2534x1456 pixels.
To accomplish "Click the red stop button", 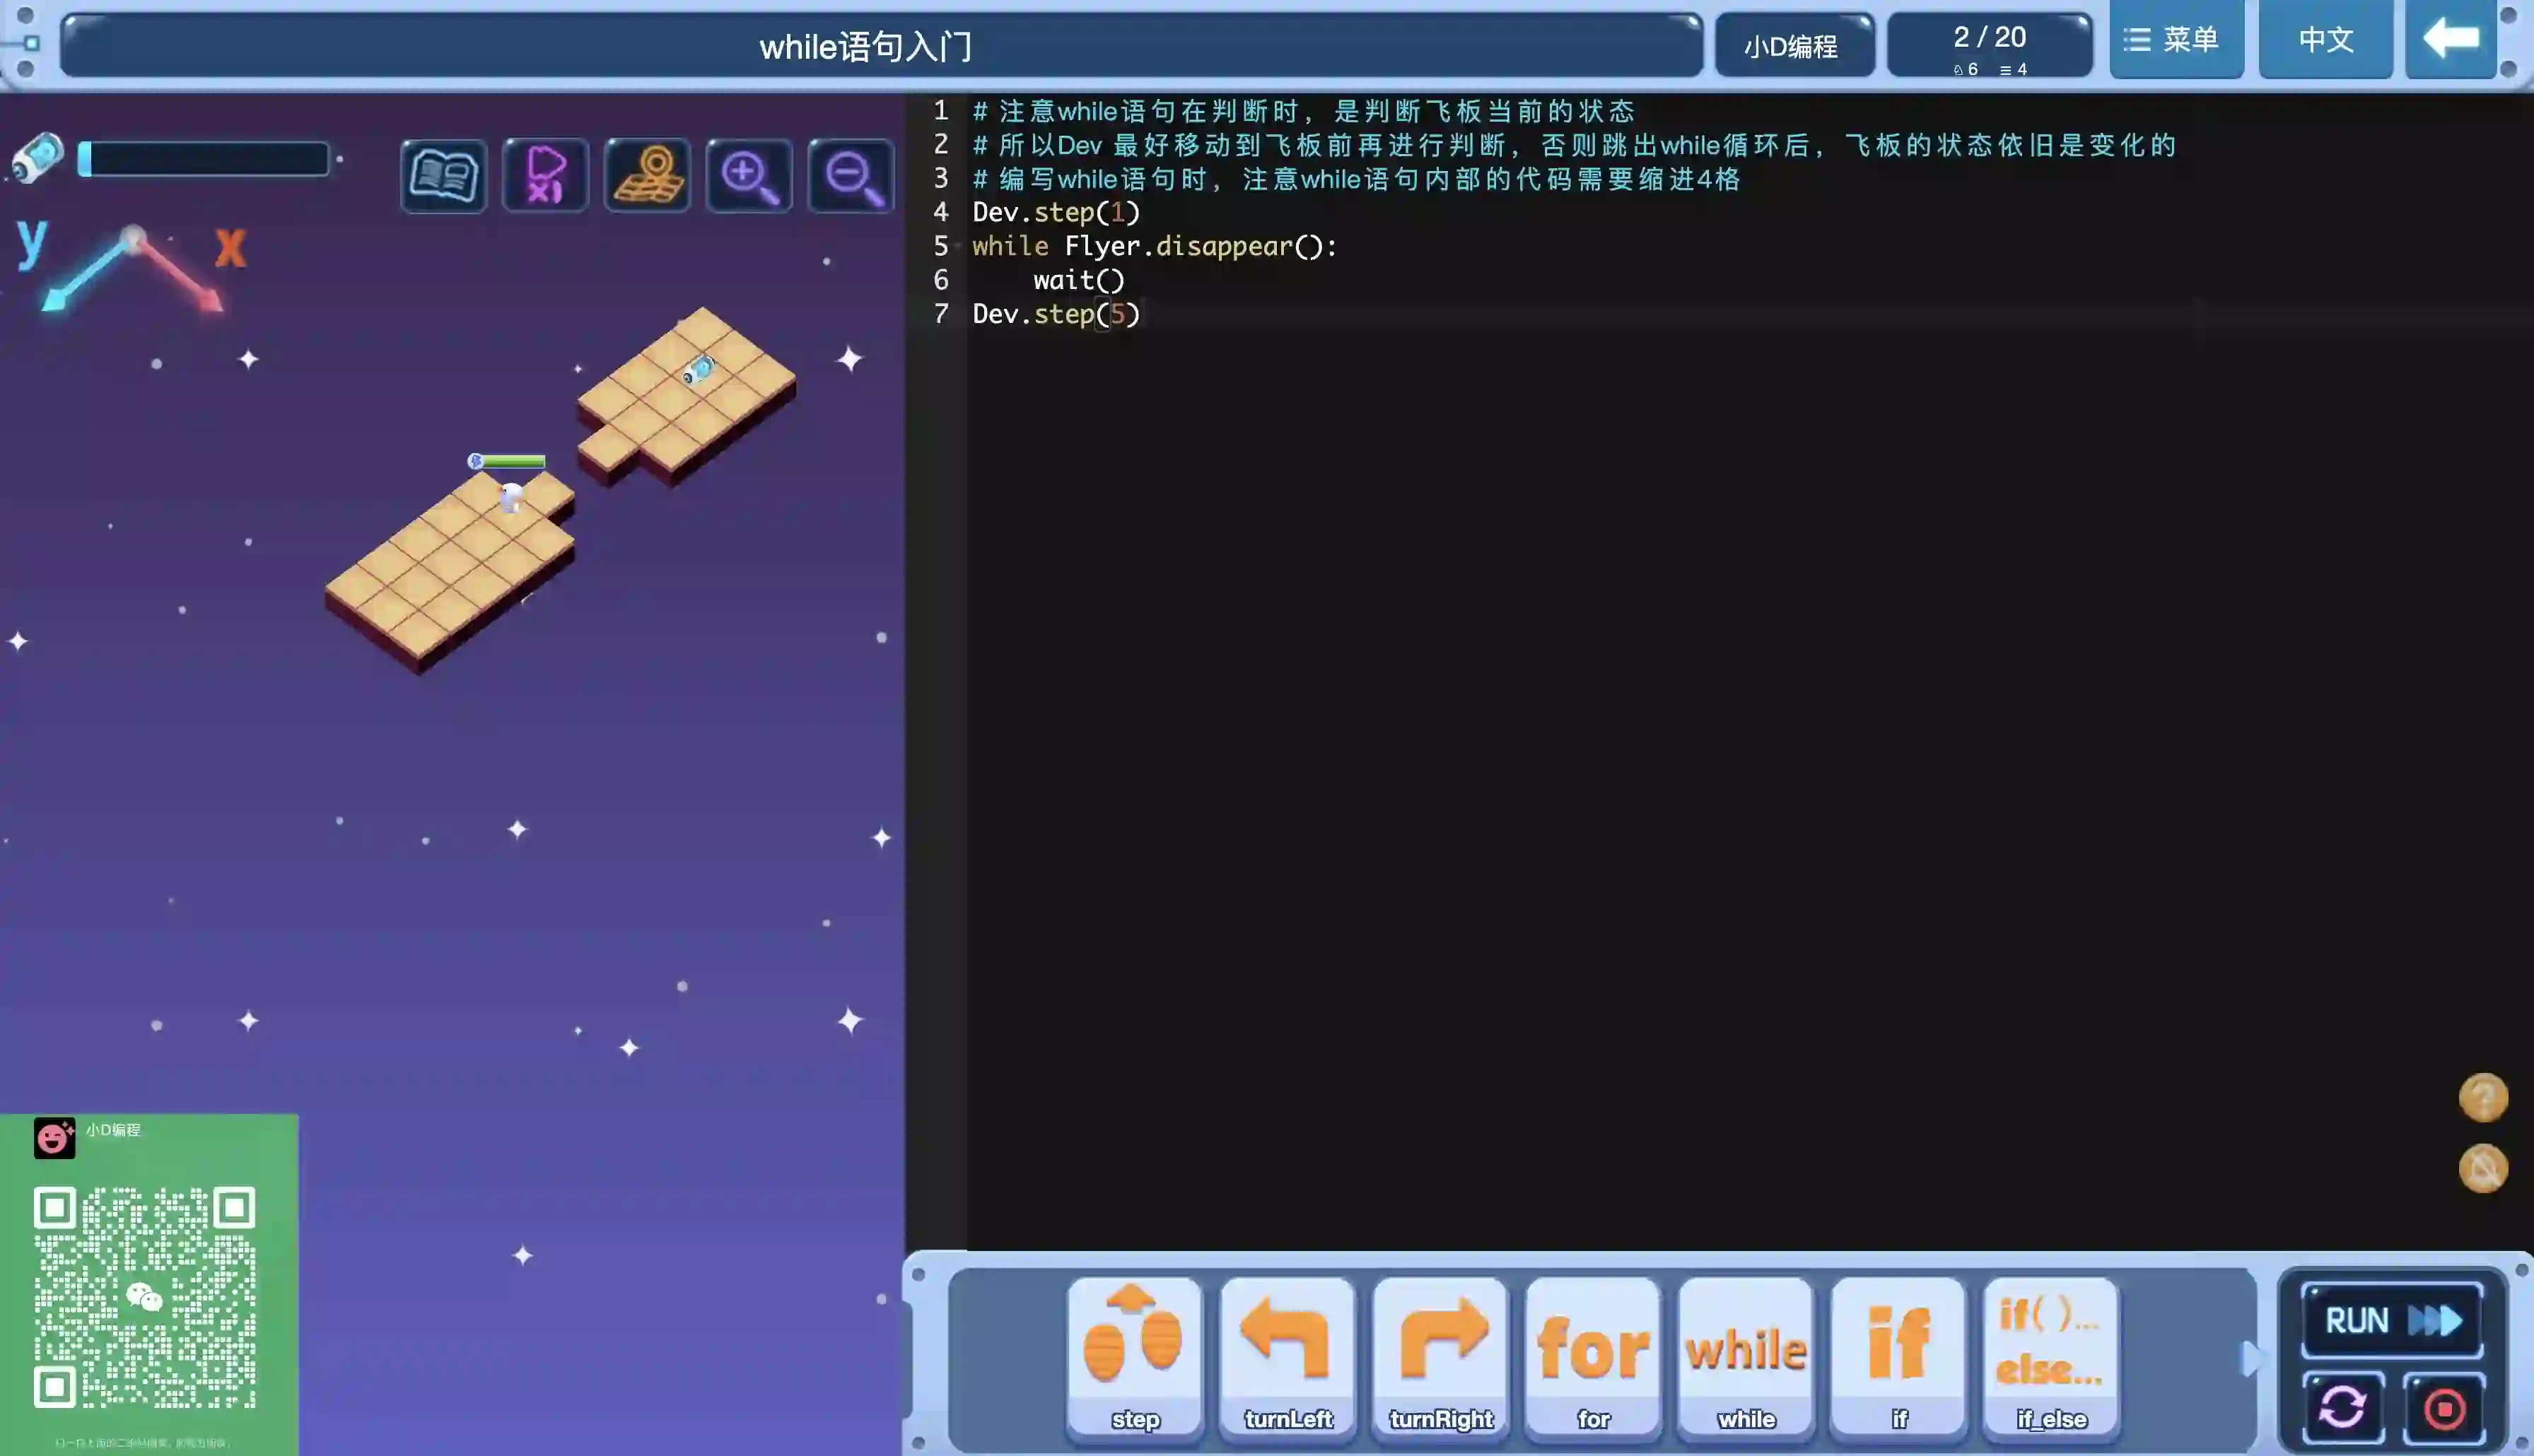I will (x=2444, y=1409).
